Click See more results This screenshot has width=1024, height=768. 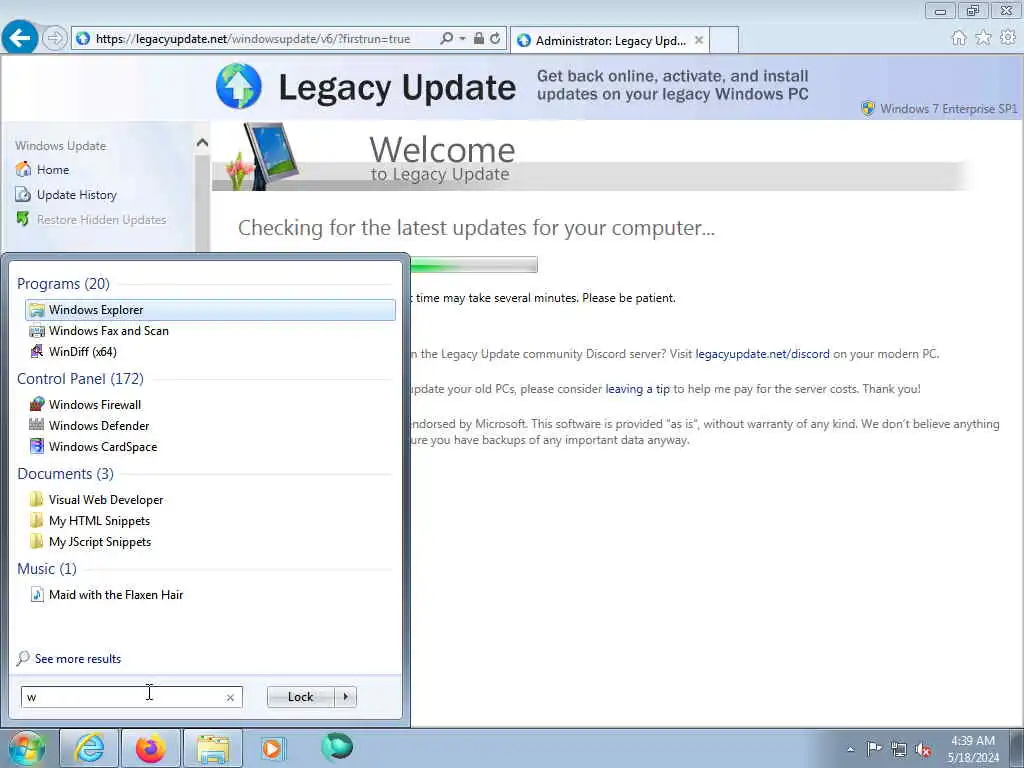[x=78, y=659]
